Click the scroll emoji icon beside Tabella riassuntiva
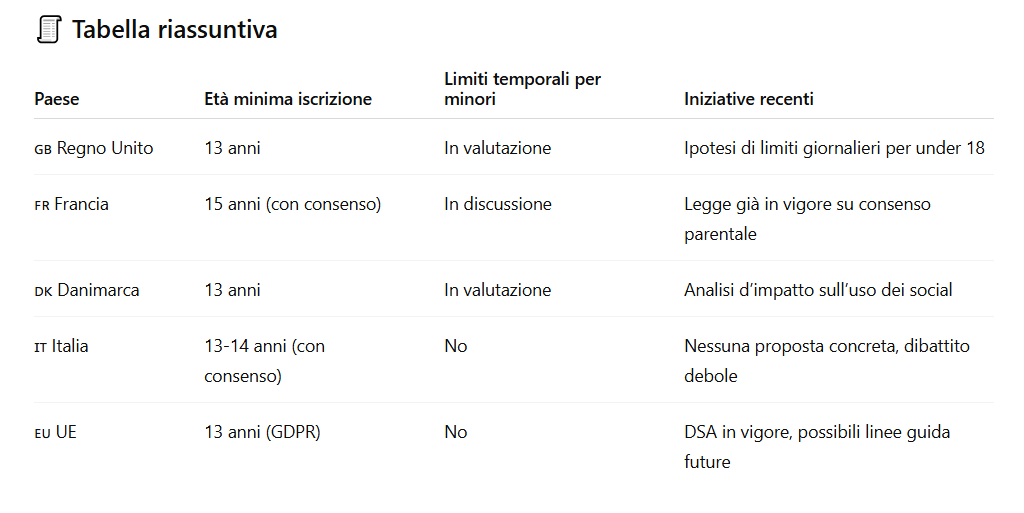The width and height of the screenshot is (1024, 513). coord(47,30)
